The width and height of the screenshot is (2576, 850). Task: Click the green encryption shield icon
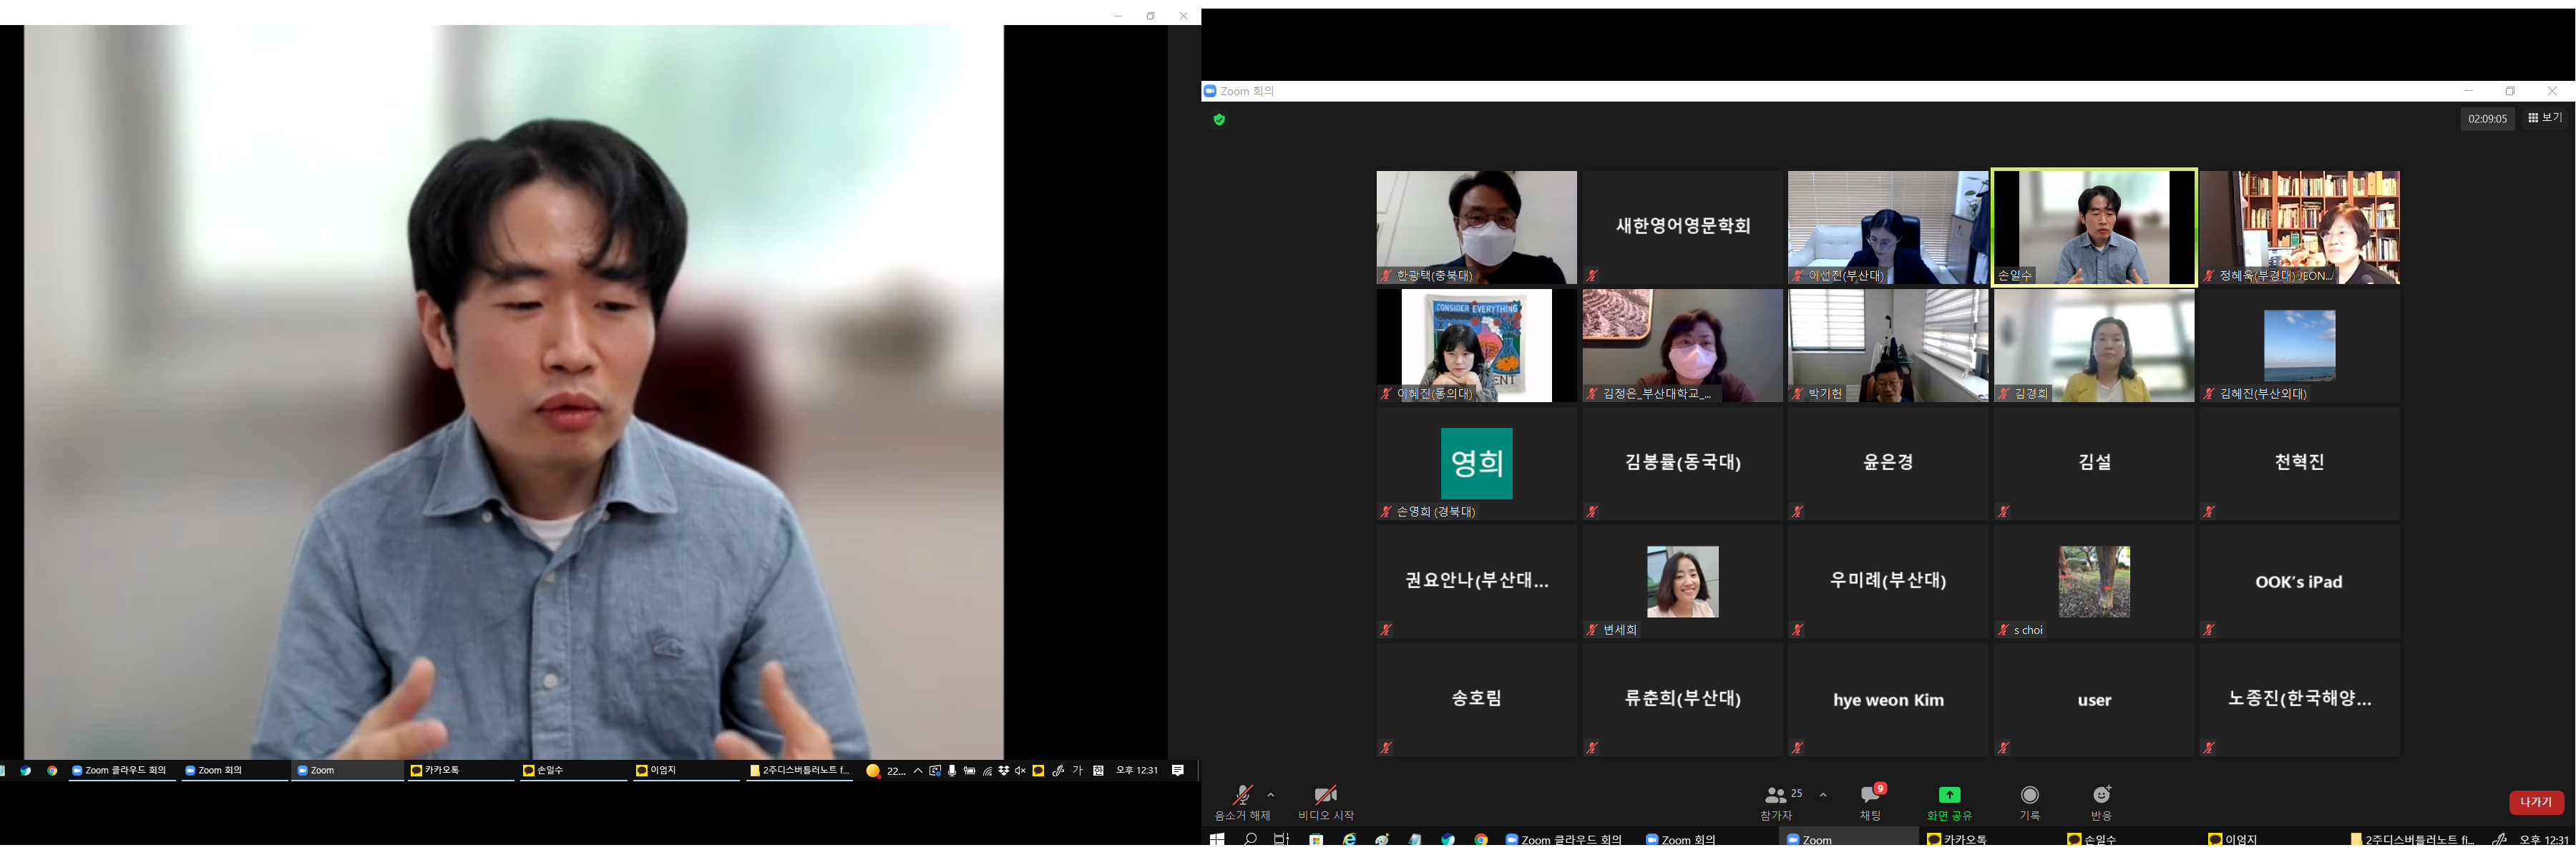pos(1219,120)
